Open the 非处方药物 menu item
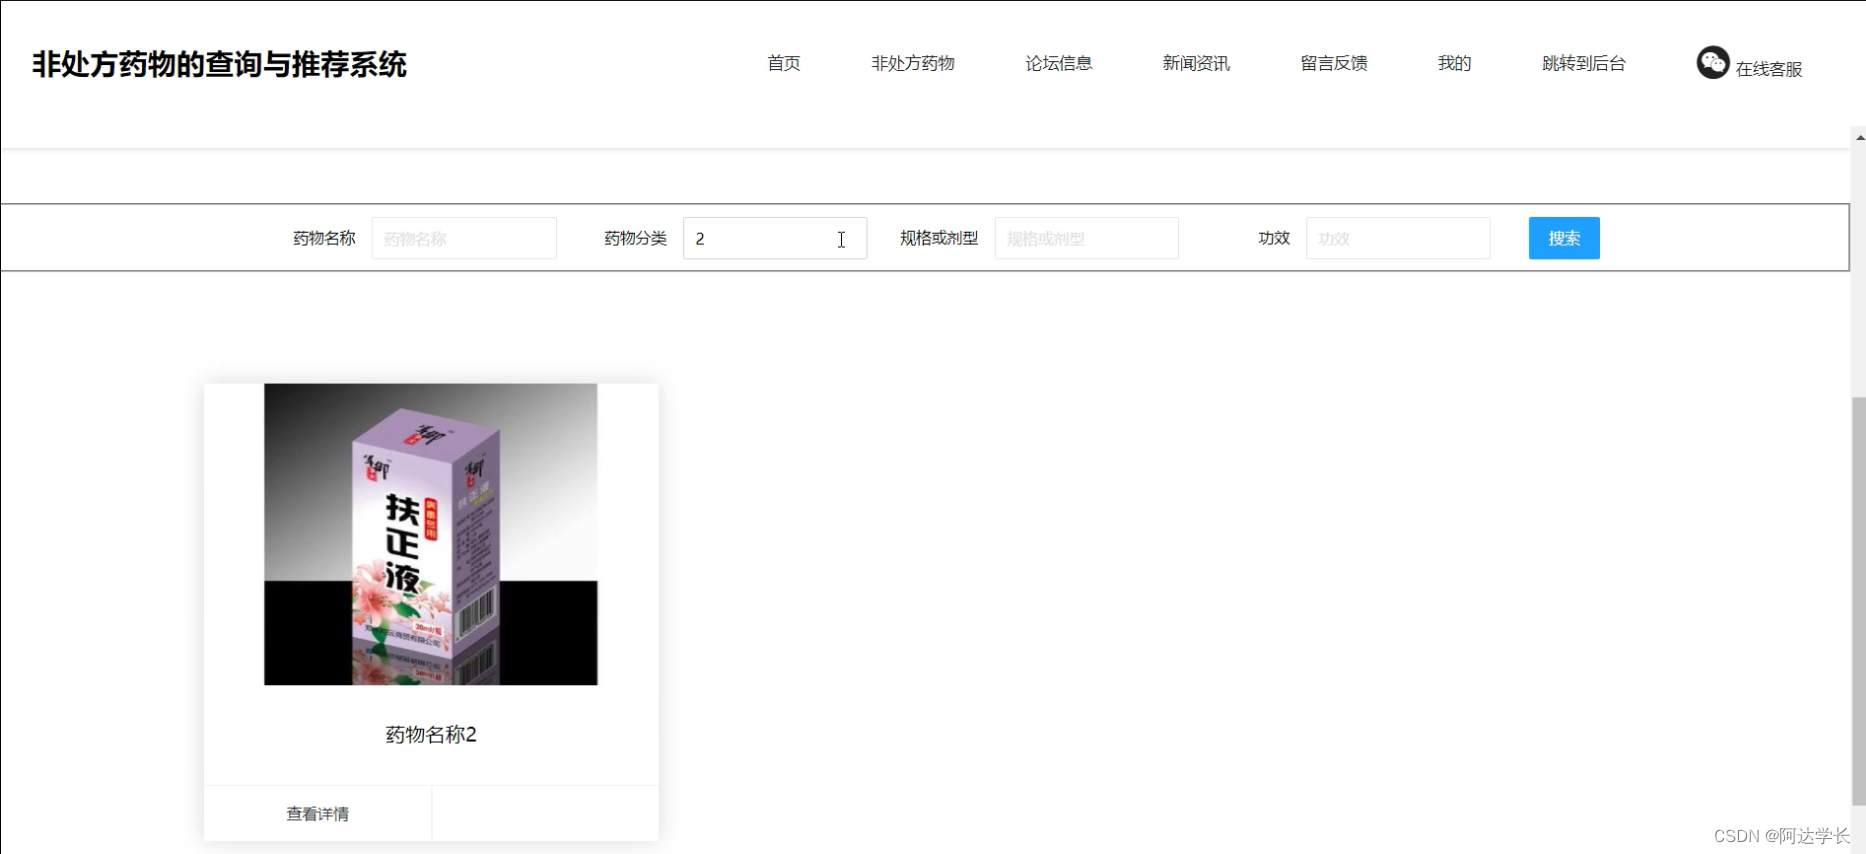This screenshot has width=1866, height=854. [913, 63]
